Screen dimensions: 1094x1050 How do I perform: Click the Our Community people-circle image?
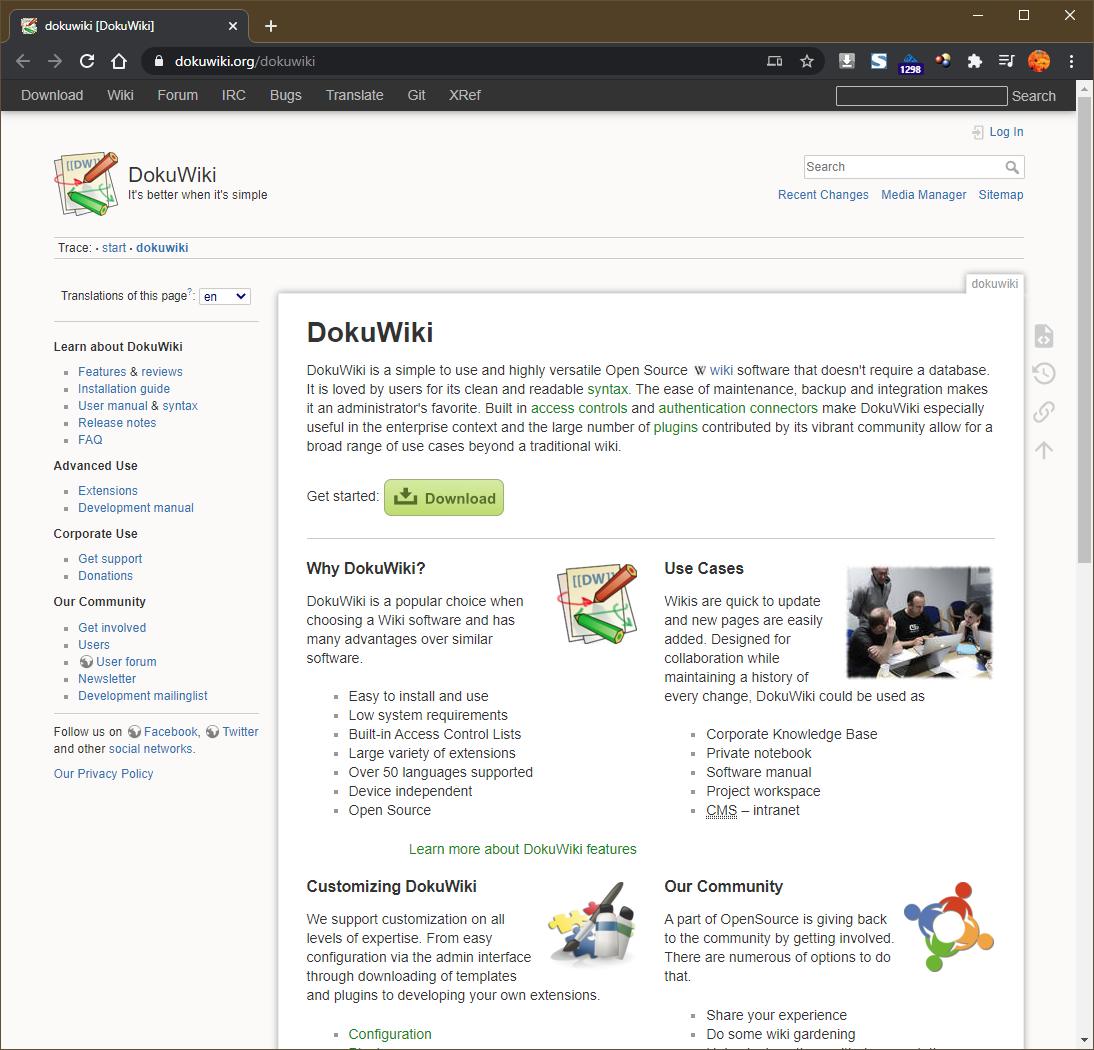click(x=948, y=927)
